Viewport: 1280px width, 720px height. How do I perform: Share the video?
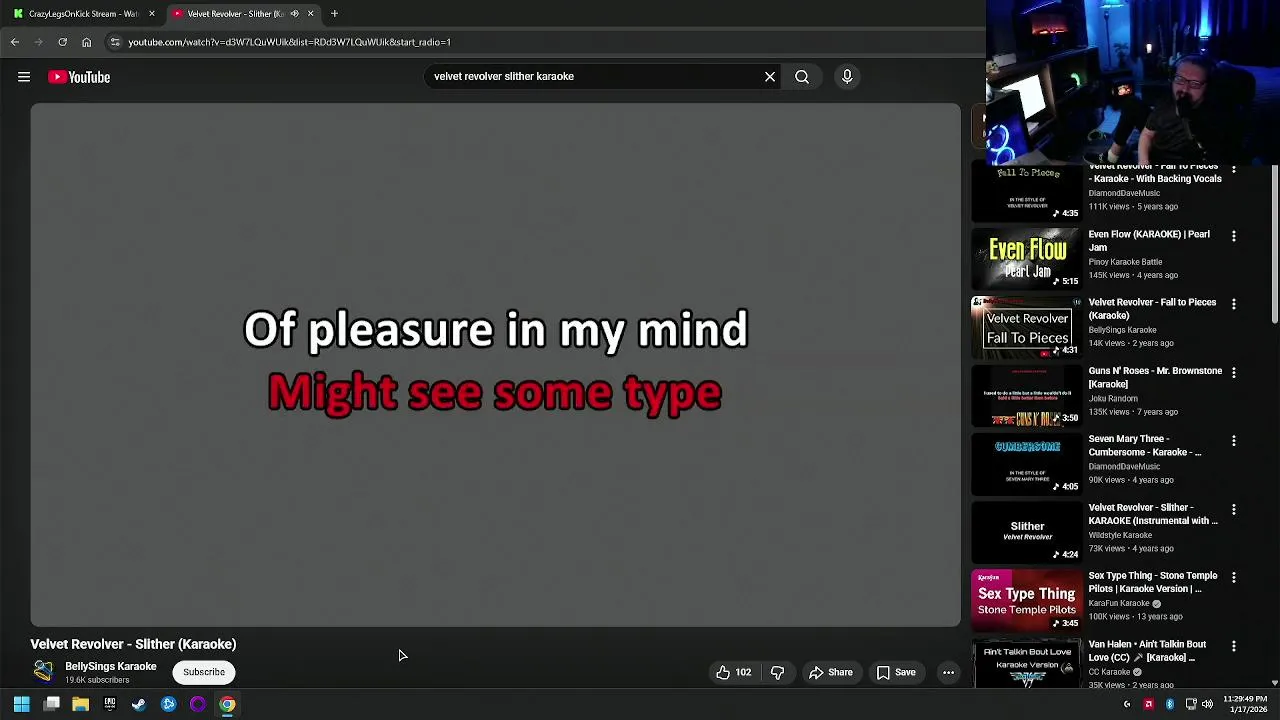click(831, 672)
